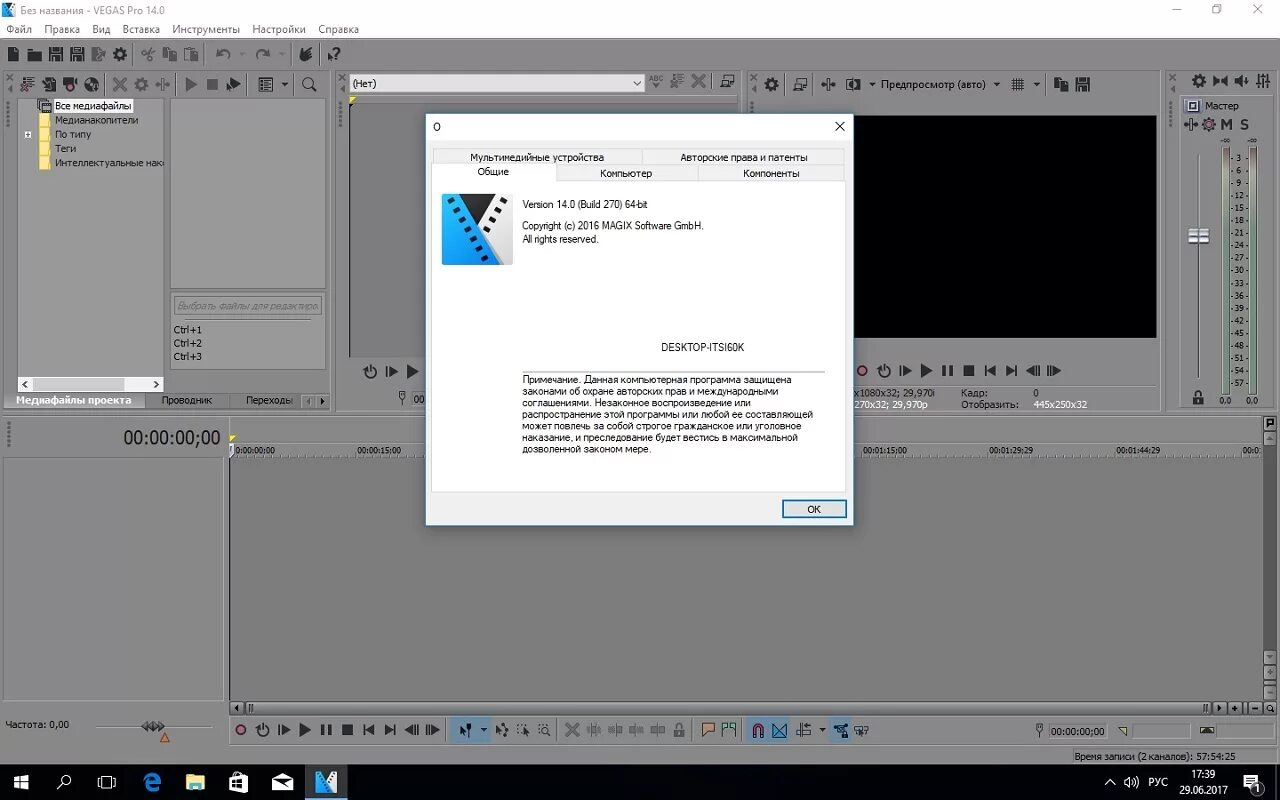
Task: Open Microsoft Edge from the Windows taskbar
Action: tap(152, 781)
